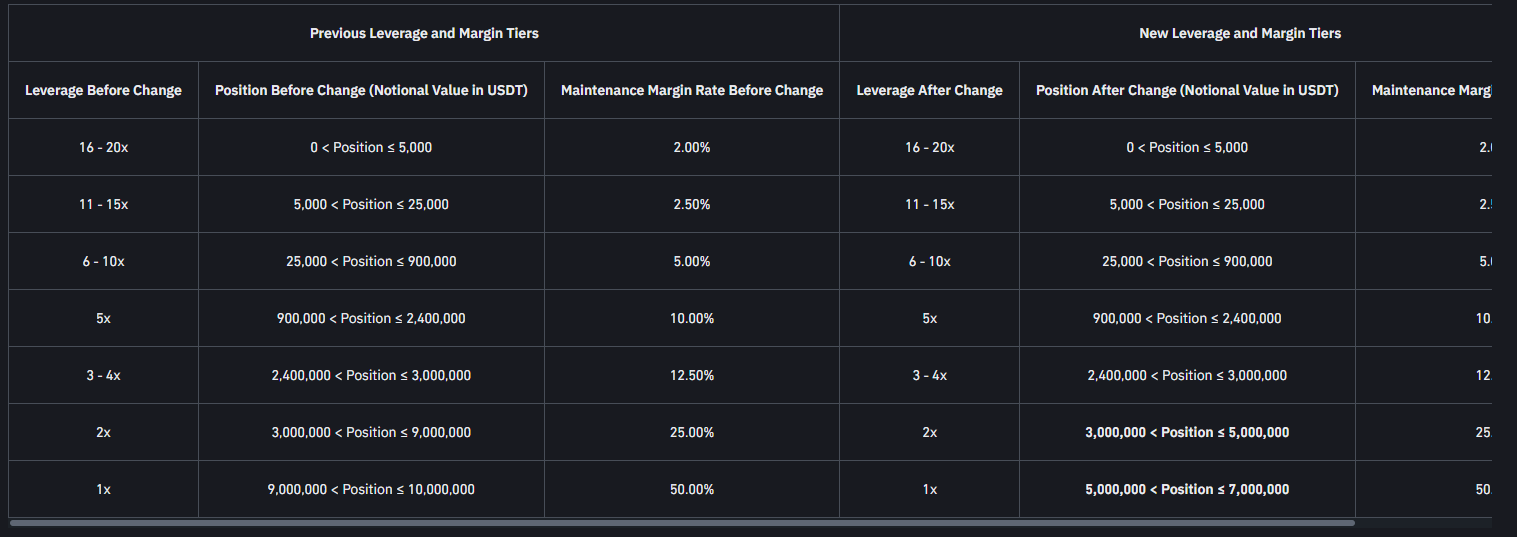Screen dimensions: 1517x537
Task: Select the 50.00% maintenance margin rate cell
Action: pyautogui.click(x=692, y=489)
